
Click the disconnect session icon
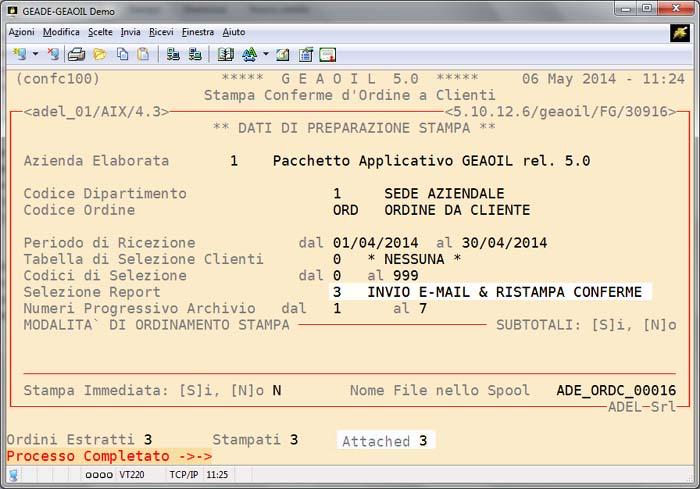coord(52,54)
